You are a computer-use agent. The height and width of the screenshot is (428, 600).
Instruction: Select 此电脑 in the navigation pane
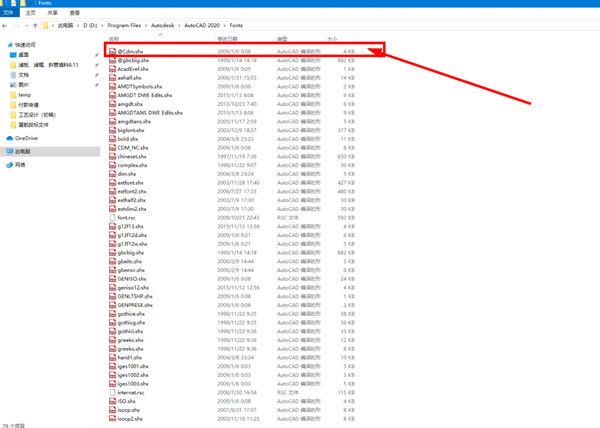[23, 151]
